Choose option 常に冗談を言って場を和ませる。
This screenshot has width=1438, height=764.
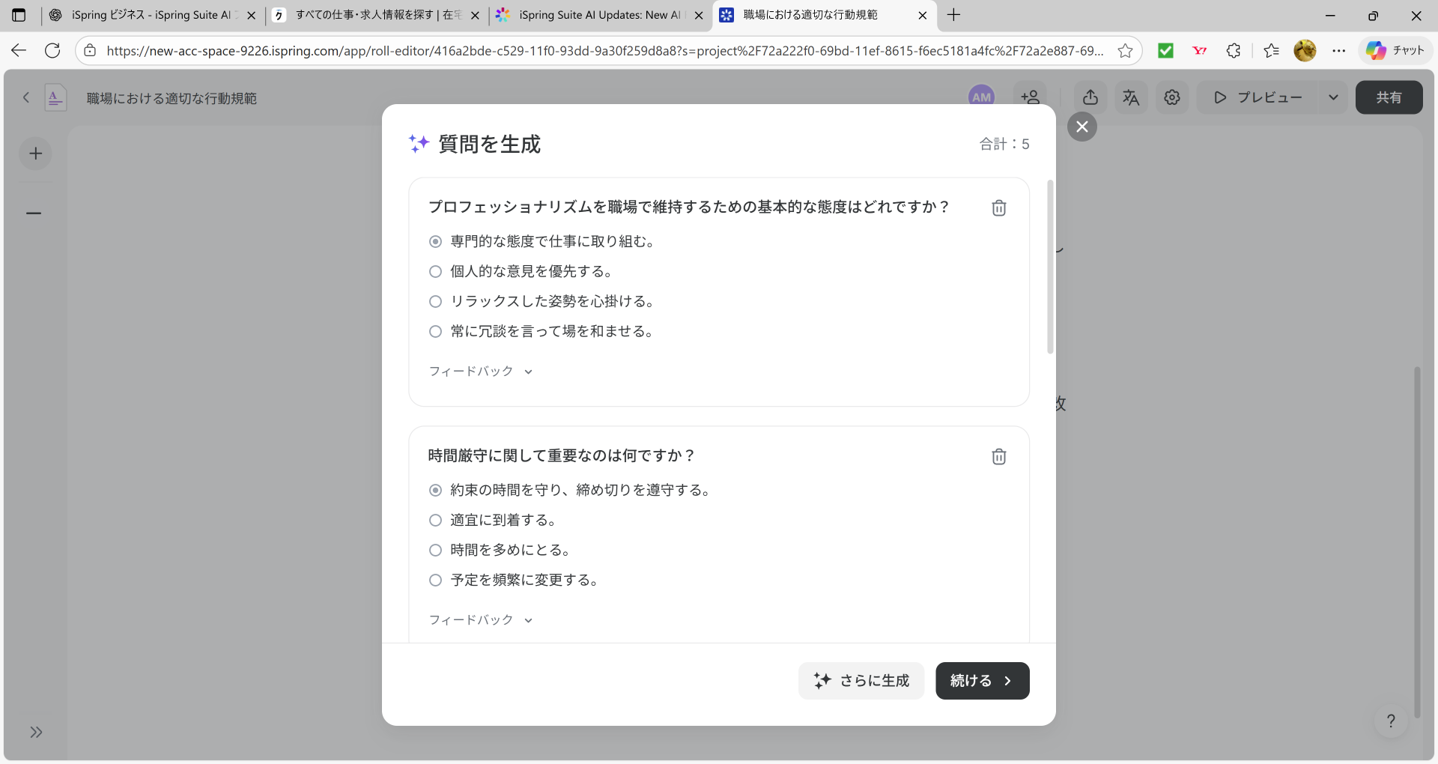pos(435,331)
